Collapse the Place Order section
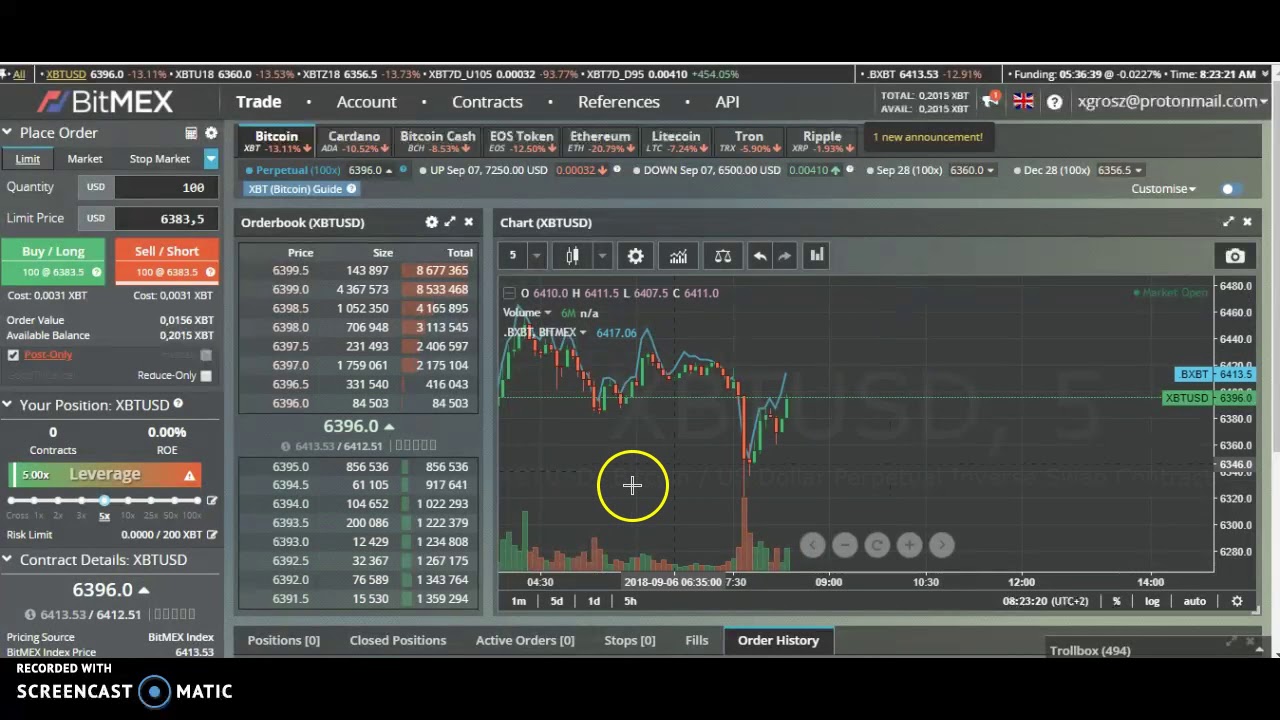Viewport: 1280px width, 720px height. (7, 133)
